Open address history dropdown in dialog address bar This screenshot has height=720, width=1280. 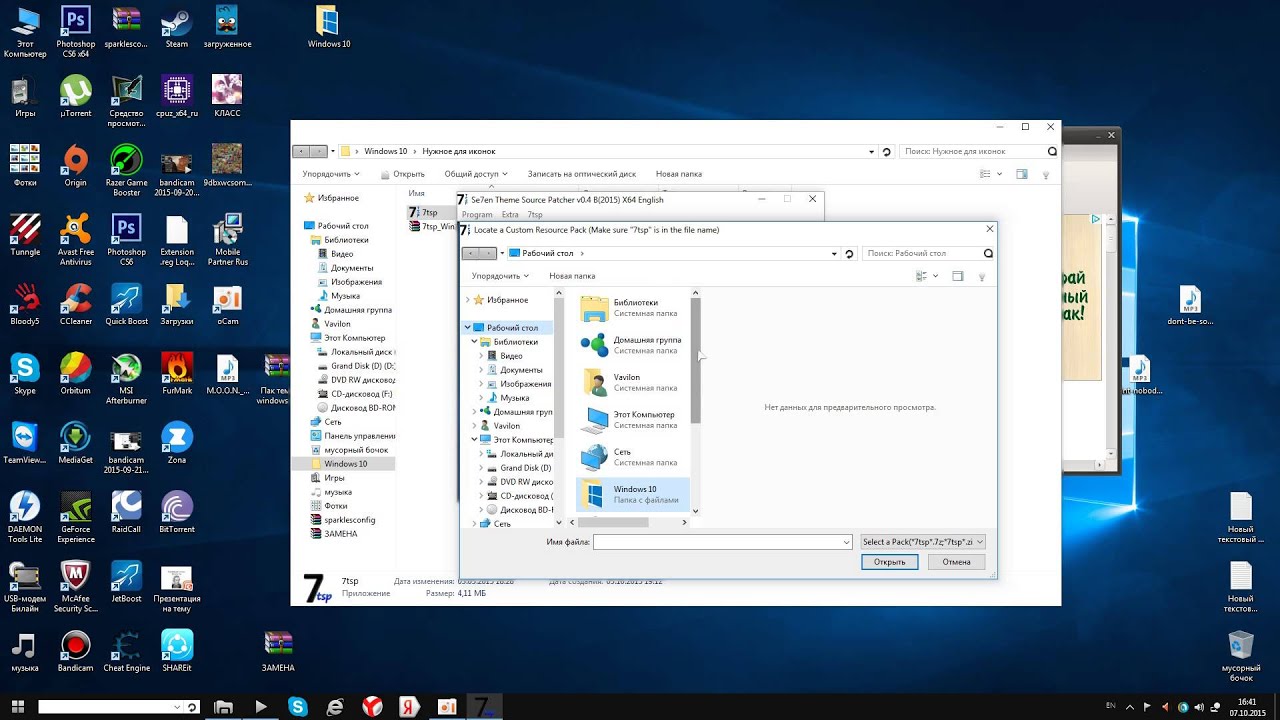pos(834,254)
